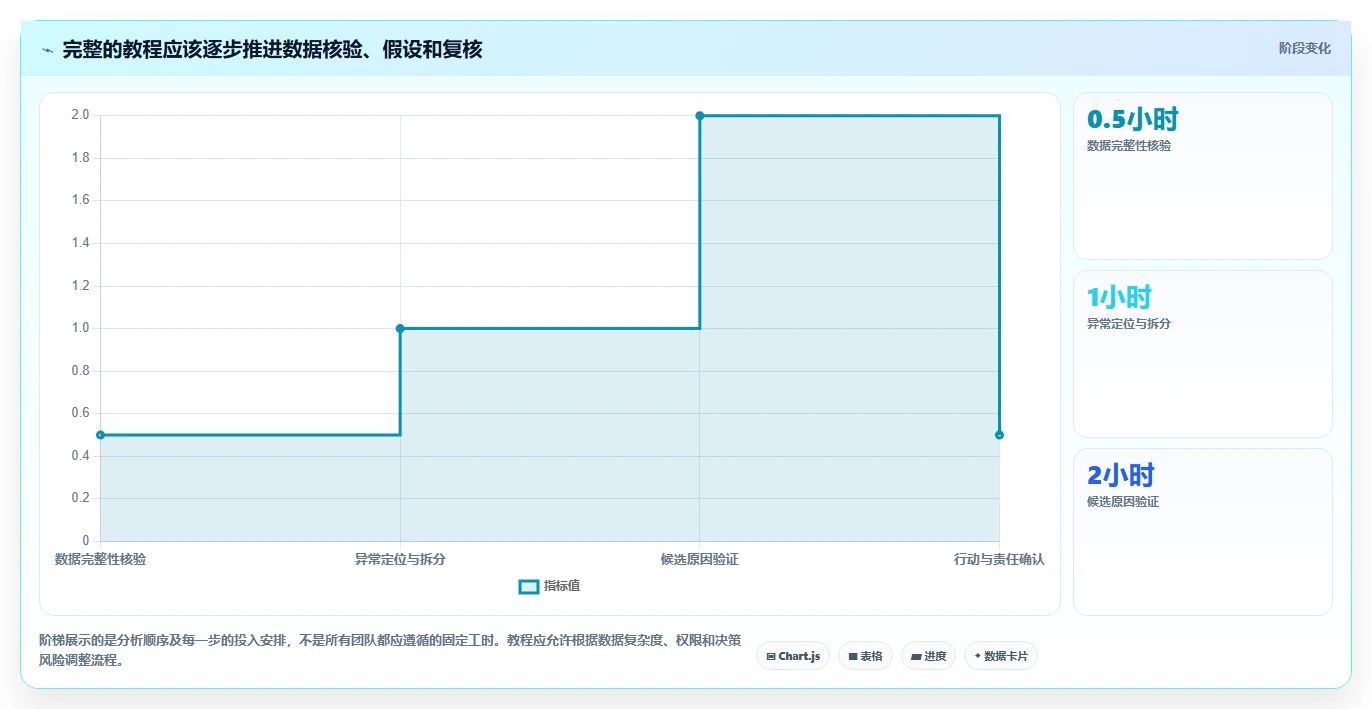Click the legend color box for 指标值
Screen dimensions: 1372x709
coord(529,586)
